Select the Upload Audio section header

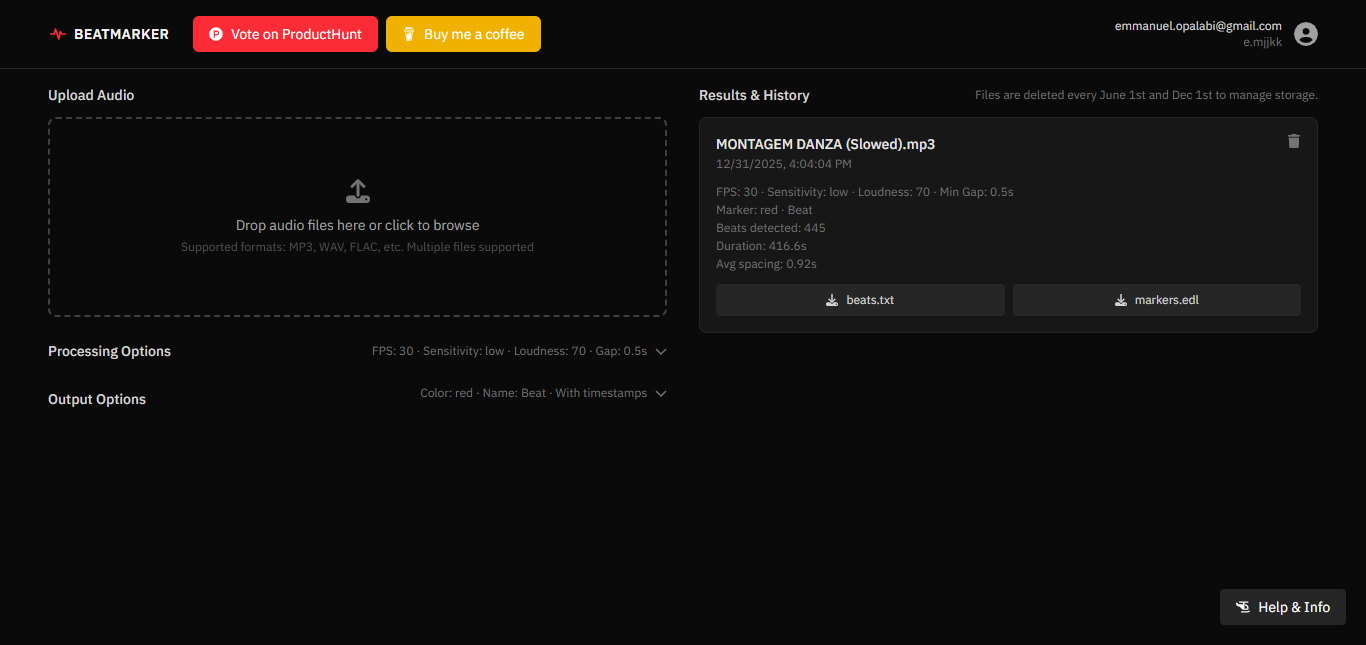click(91, 94)
